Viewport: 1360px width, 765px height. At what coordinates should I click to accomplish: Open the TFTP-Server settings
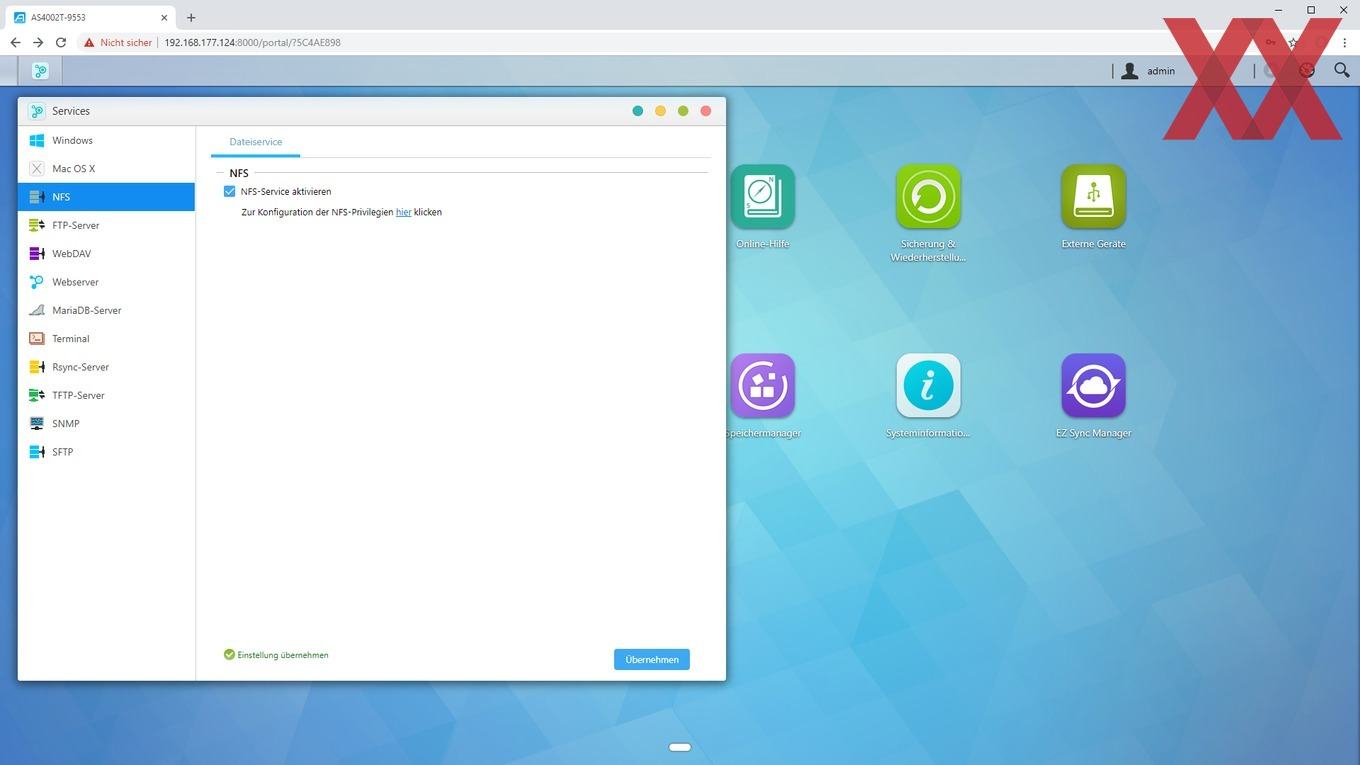(x=106, y=395)
